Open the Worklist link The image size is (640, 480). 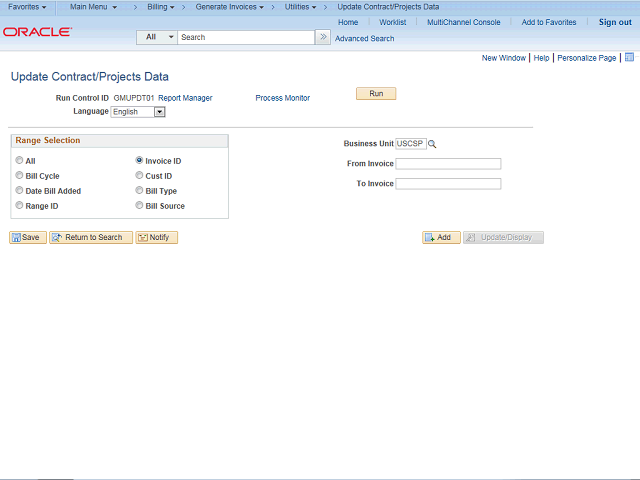coord(393,22)
